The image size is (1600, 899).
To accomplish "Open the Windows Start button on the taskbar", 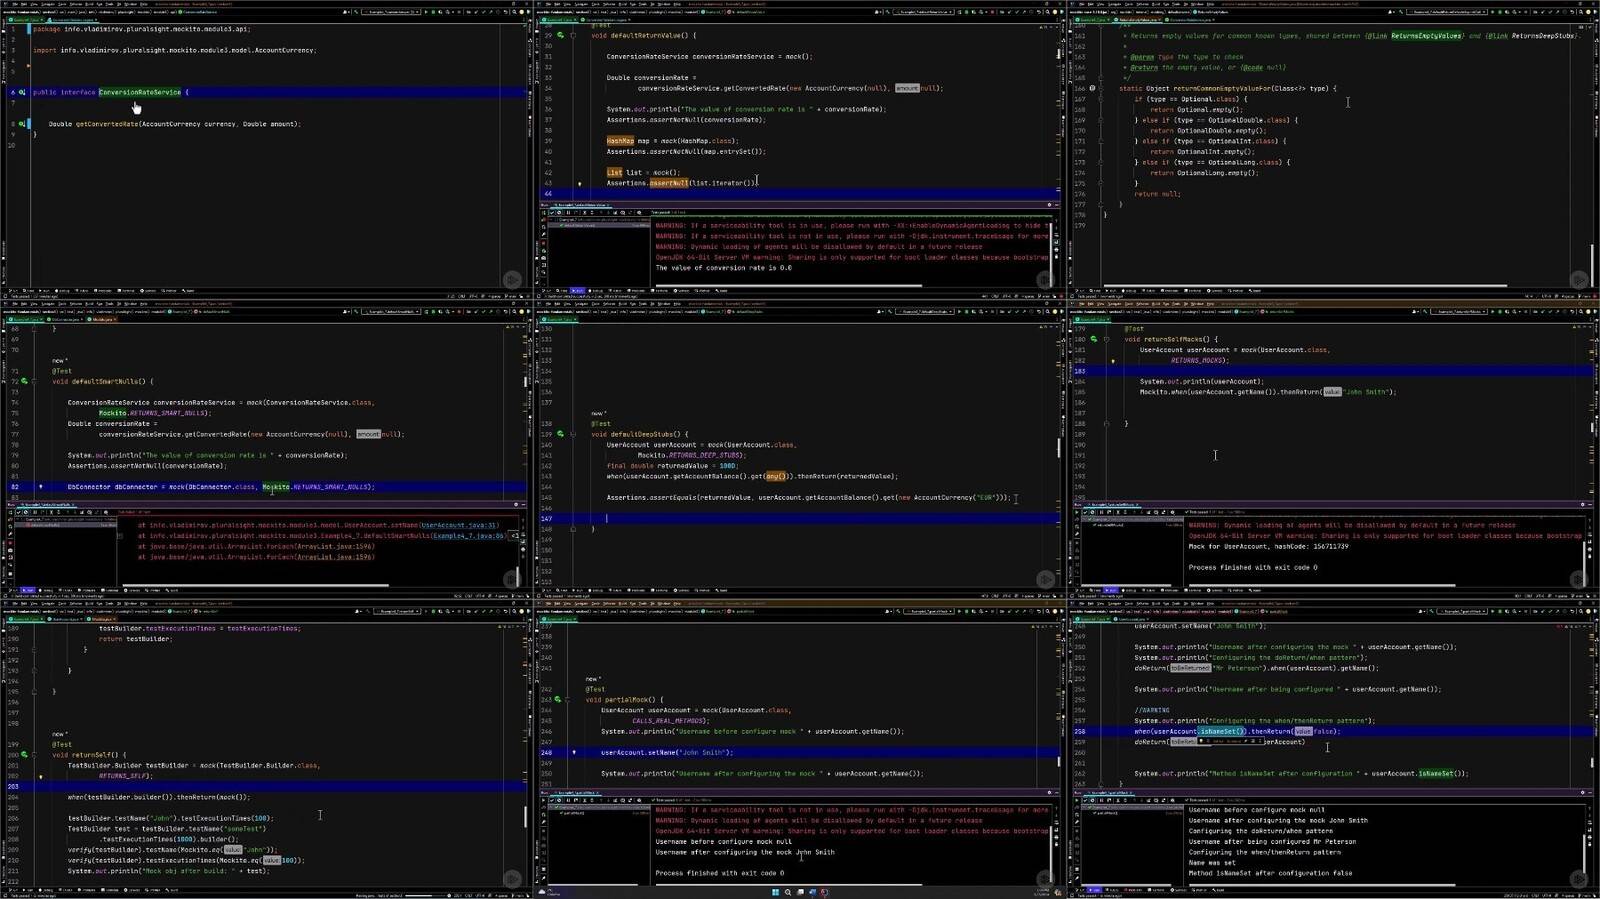I will pos(775,892).
